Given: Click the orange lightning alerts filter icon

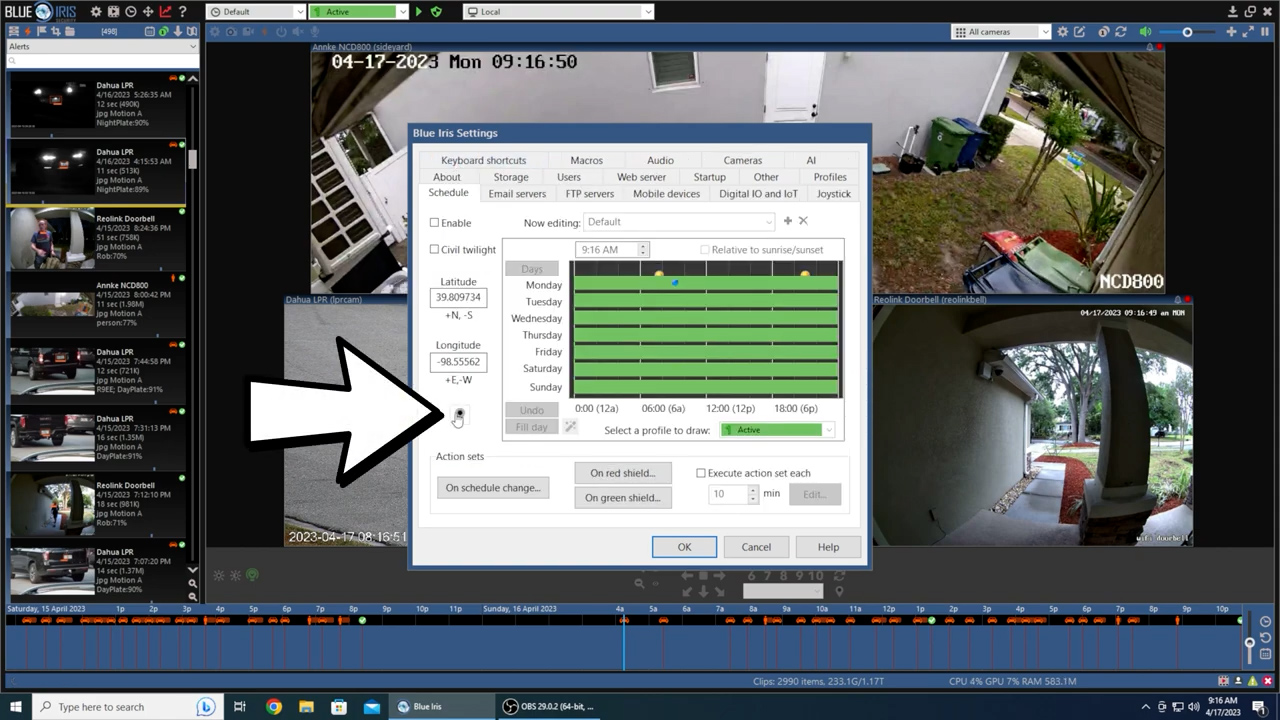Looking at the screenshot, I should point(28,32).
